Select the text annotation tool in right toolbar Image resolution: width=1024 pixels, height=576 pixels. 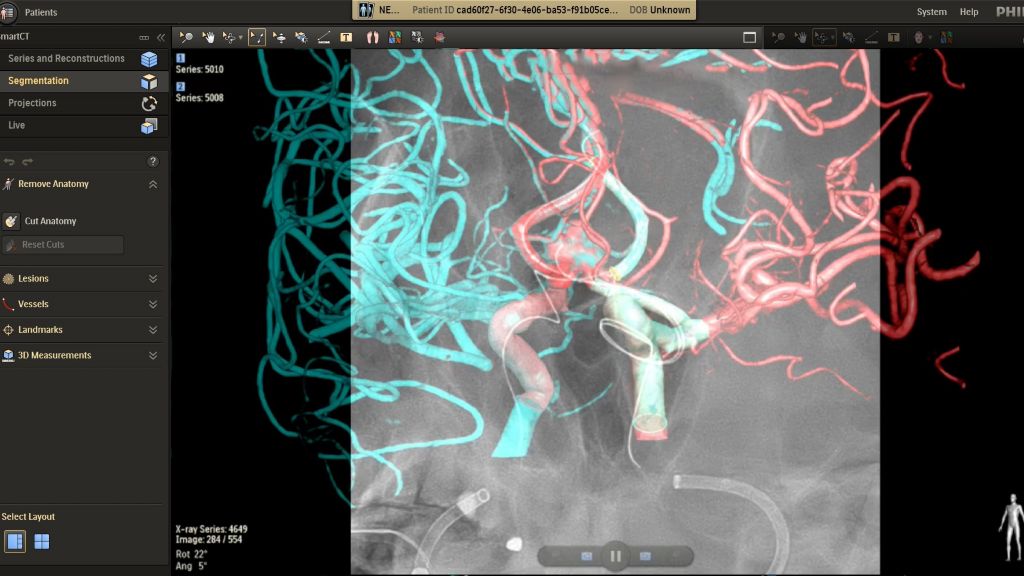[x=893, y=37]
